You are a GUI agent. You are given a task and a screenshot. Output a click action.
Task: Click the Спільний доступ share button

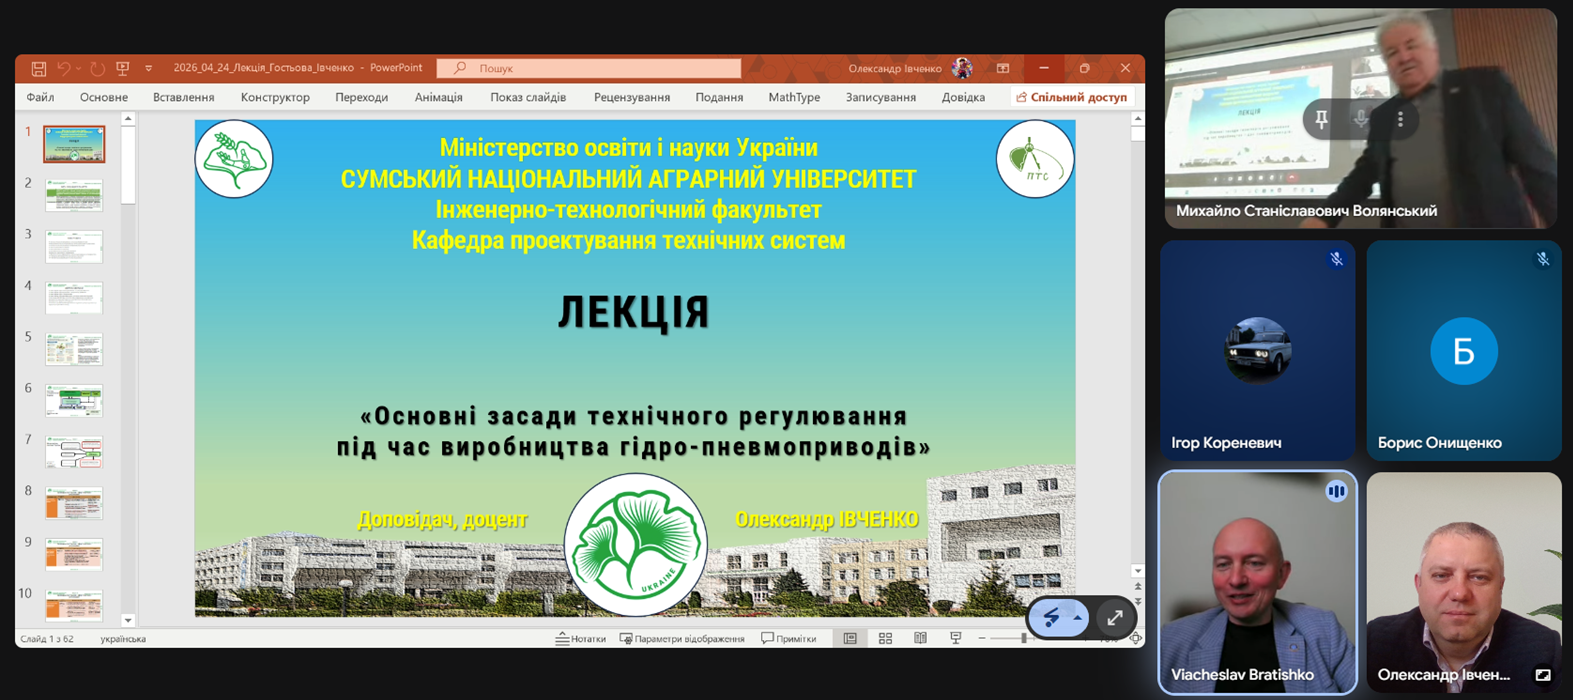point(1071,97)
